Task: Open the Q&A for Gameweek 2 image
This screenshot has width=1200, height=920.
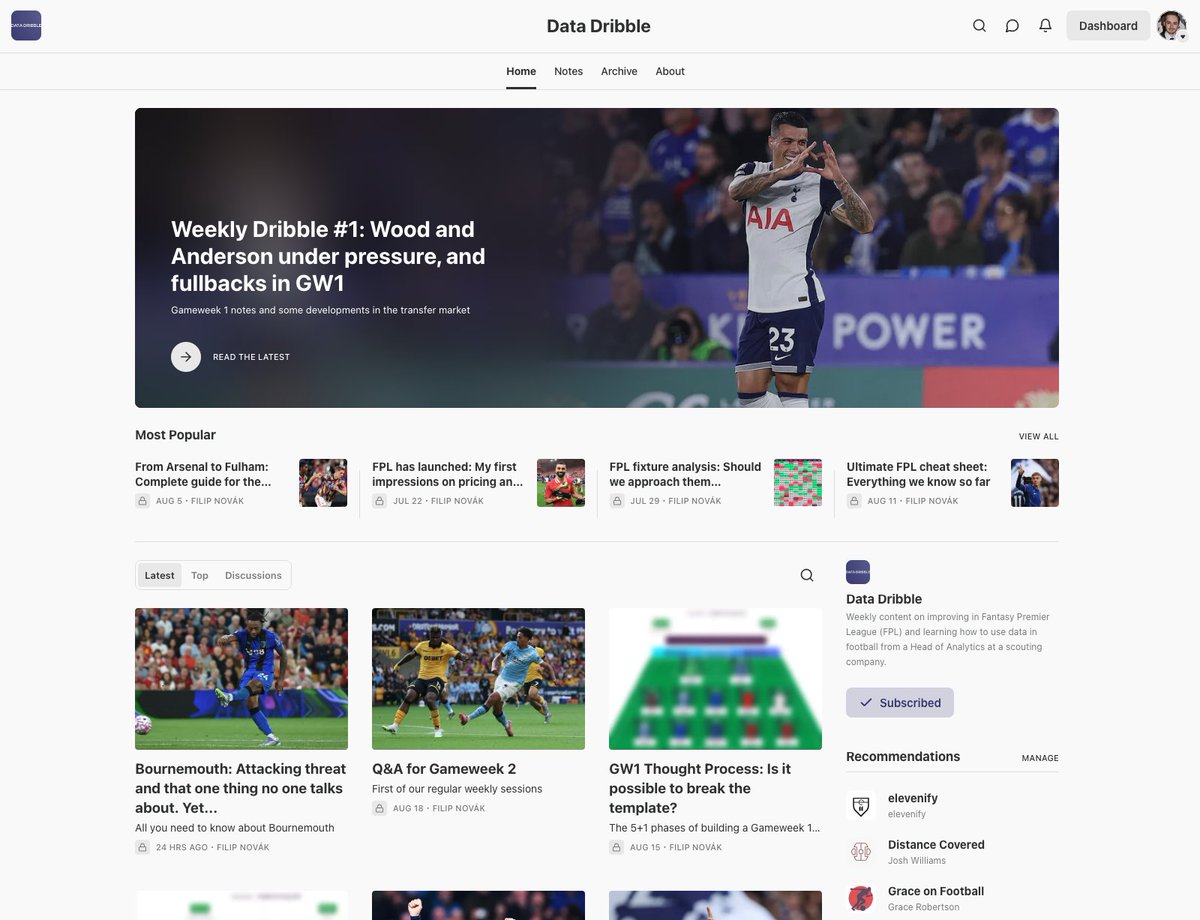Action: pos(478,679)
